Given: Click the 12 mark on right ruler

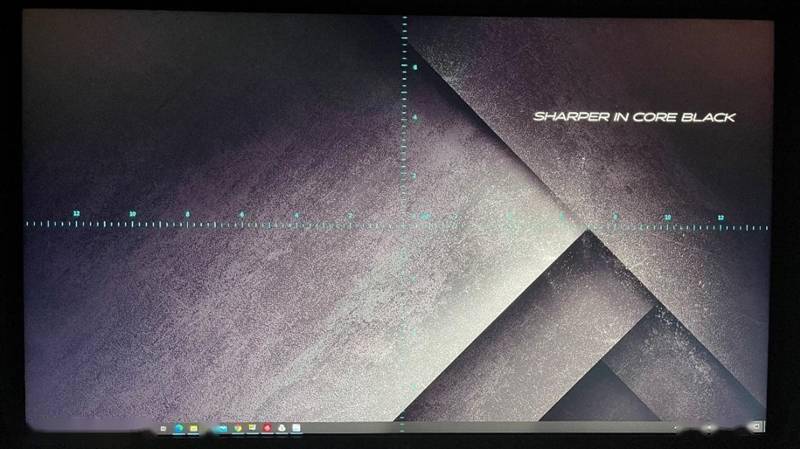Looking at the screenshot, I should click(x=720, y=218).
